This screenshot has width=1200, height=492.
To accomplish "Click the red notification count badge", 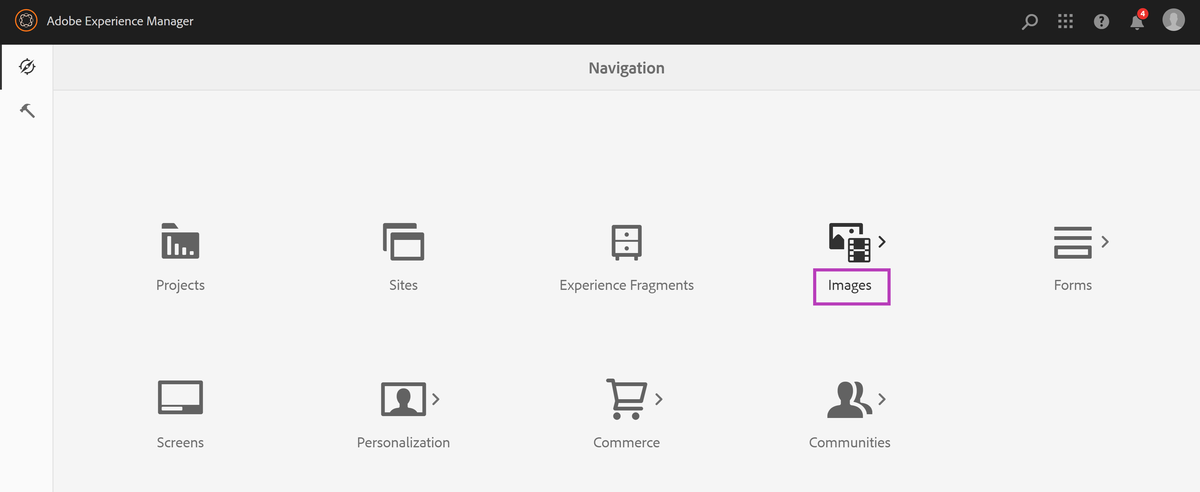I will coord(1143,14).
